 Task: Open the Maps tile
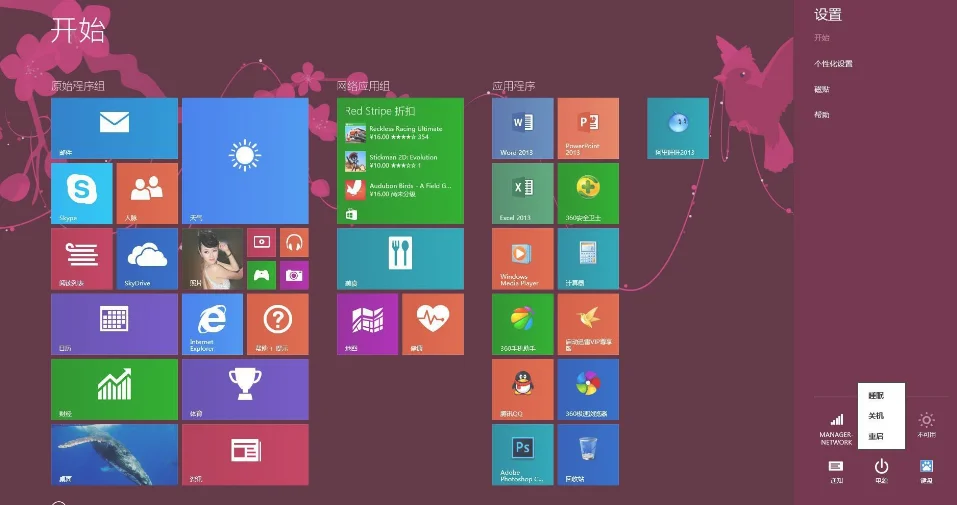(x=367, y=324)
